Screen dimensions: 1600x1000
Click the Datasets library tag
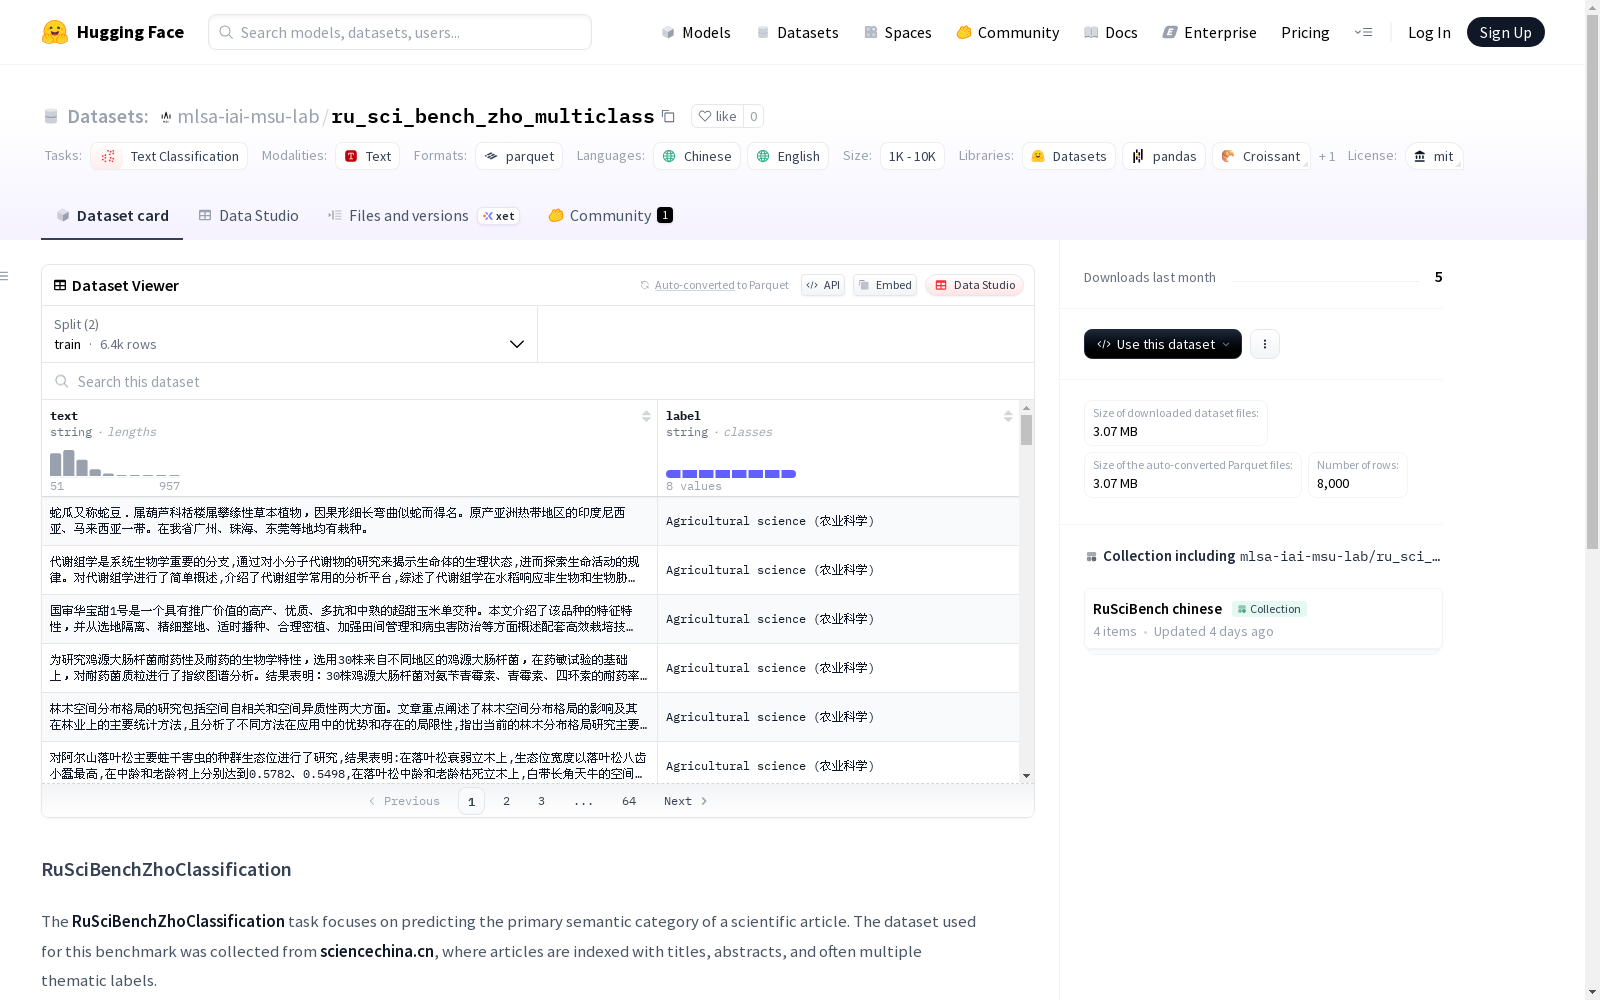(x=1069, y=156)
